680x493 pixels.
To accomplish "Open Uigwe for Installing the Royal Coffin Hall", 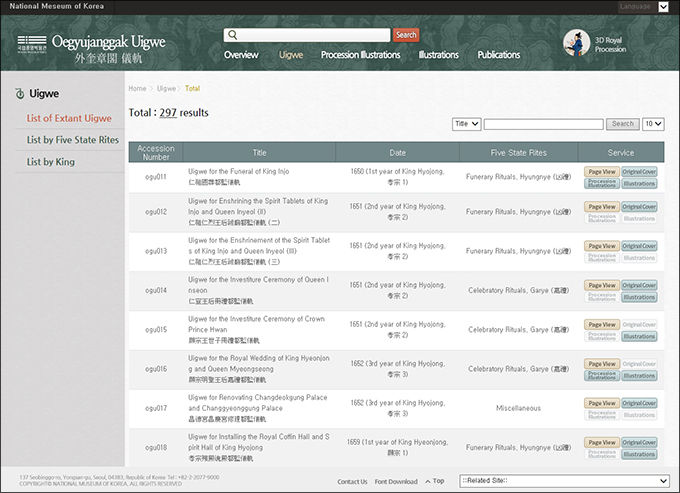I will (x=258, y=442).
